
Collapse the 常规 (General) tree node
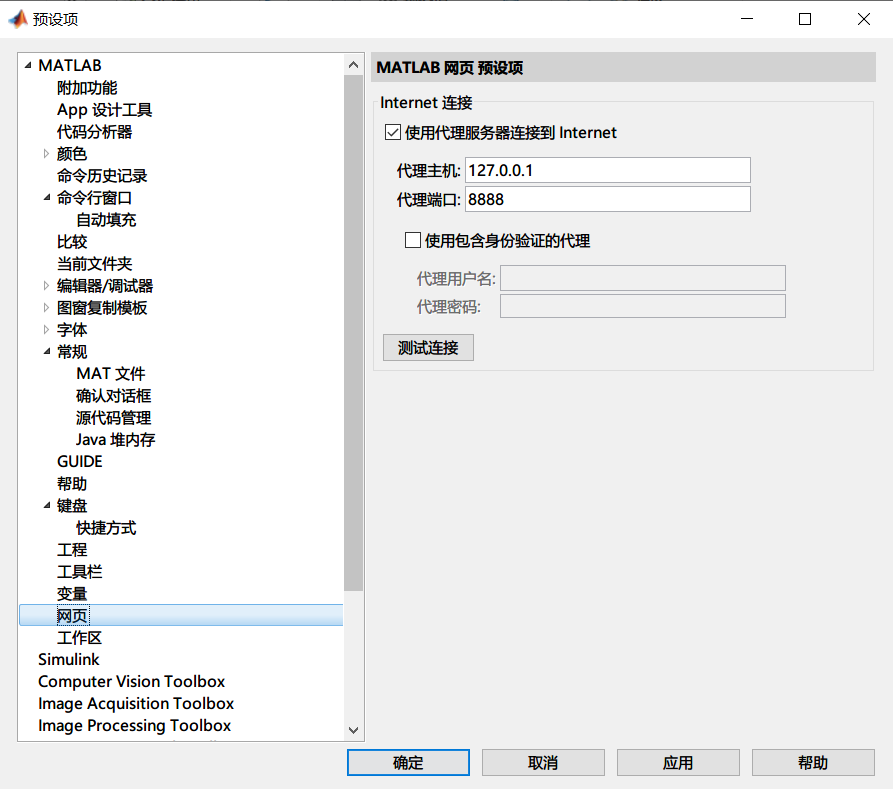click(46, 351)
